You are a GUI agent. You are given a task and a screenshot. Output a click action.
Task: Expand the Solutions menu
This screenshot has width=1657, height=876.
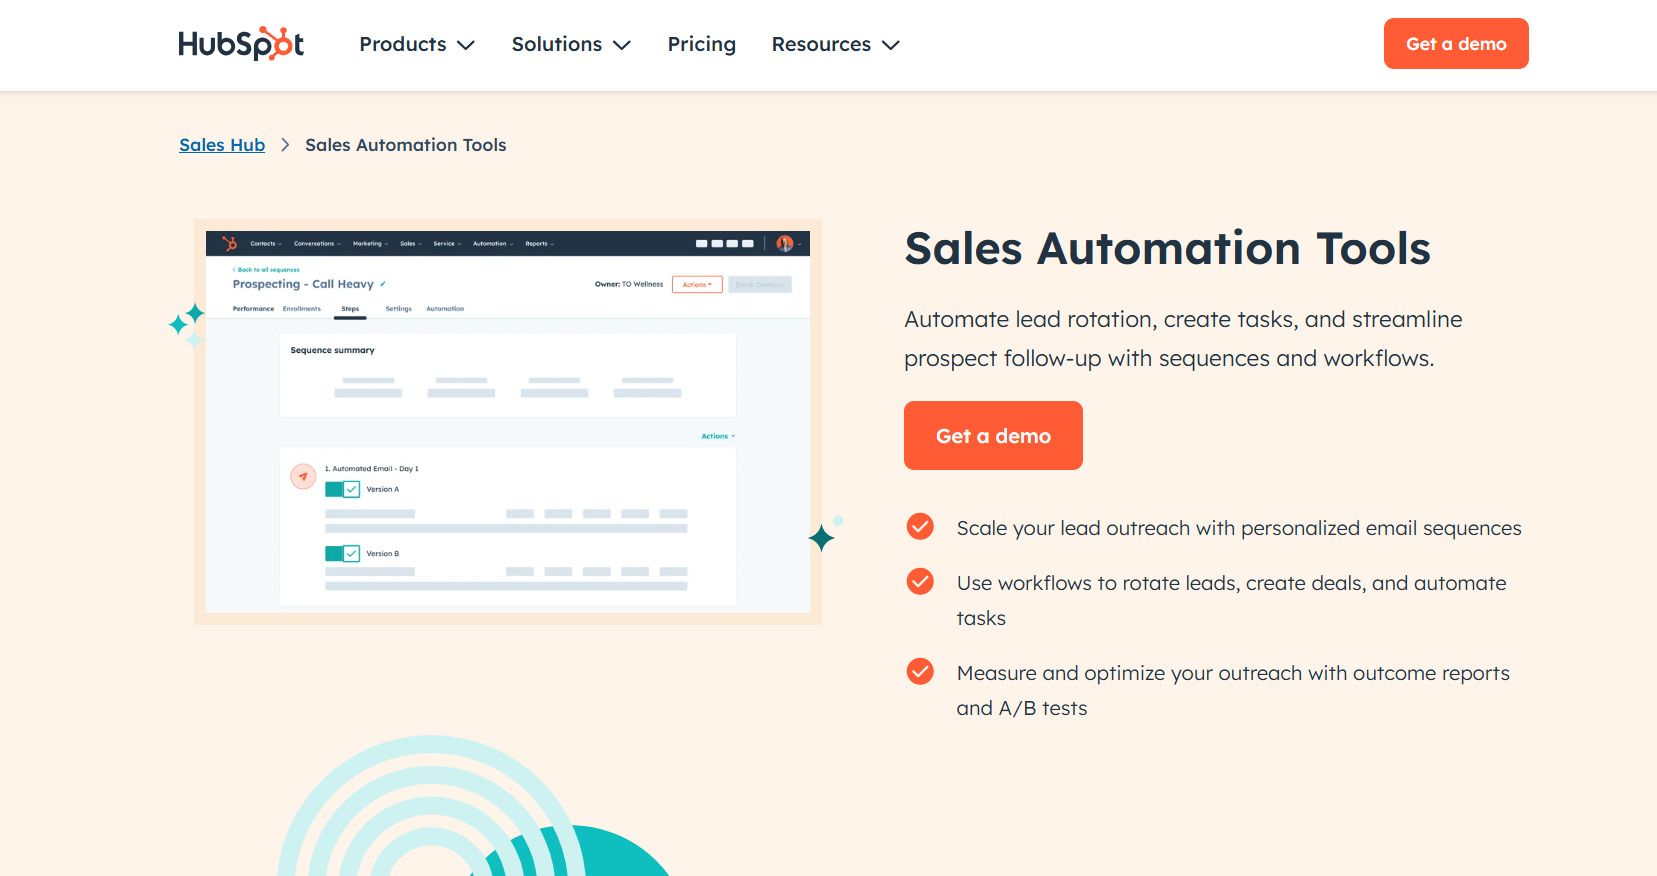tap(571, 44)
